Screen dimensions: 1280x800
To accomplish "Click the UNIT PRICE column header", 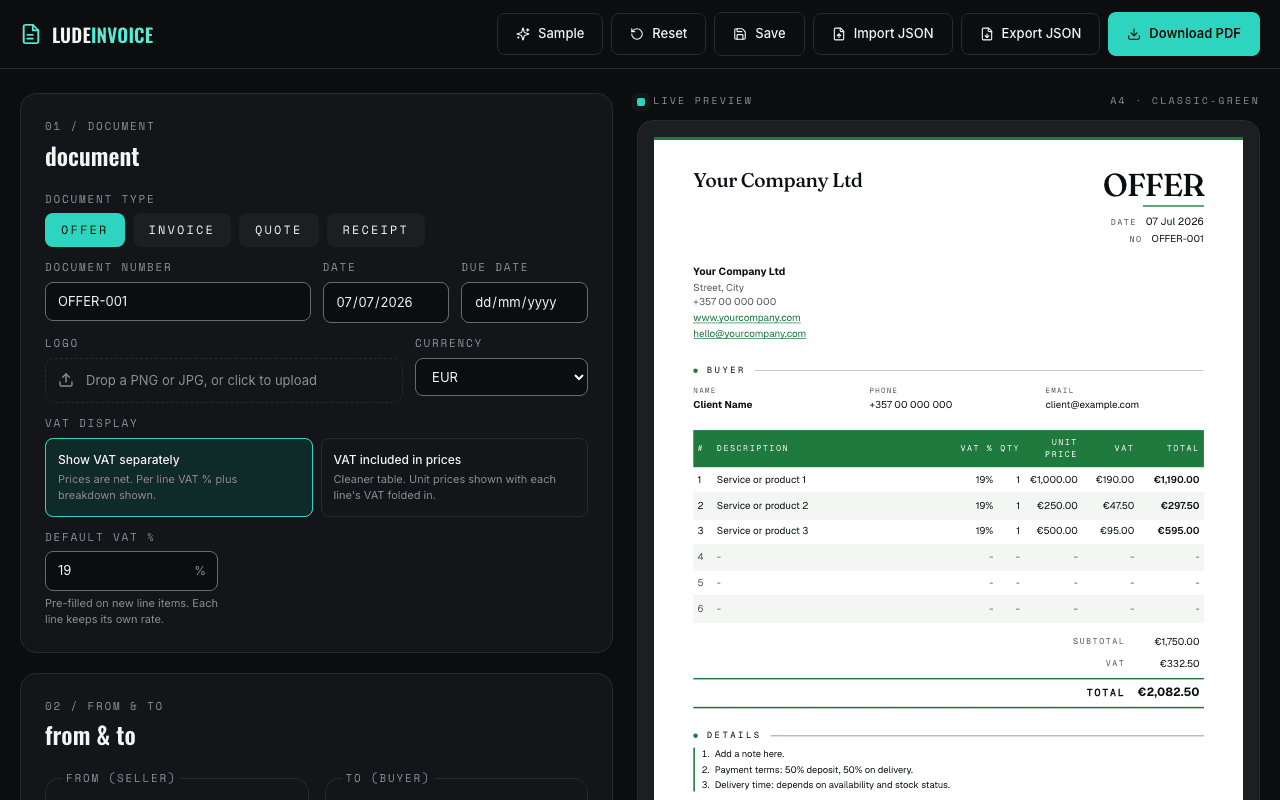I will pos(1061,448).
